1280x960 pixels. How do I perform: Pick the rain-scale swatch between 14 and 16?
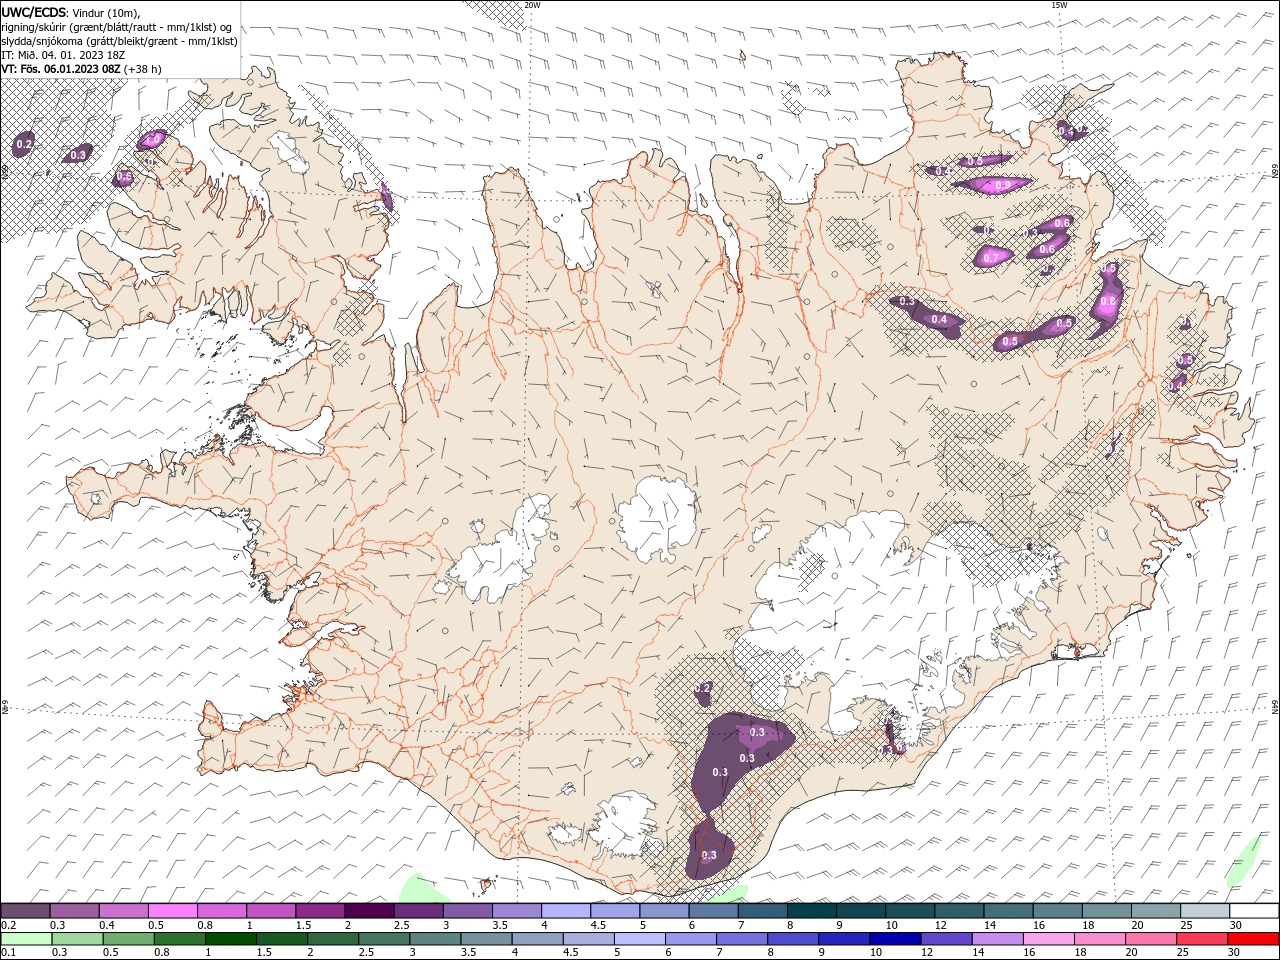[996, 939]
